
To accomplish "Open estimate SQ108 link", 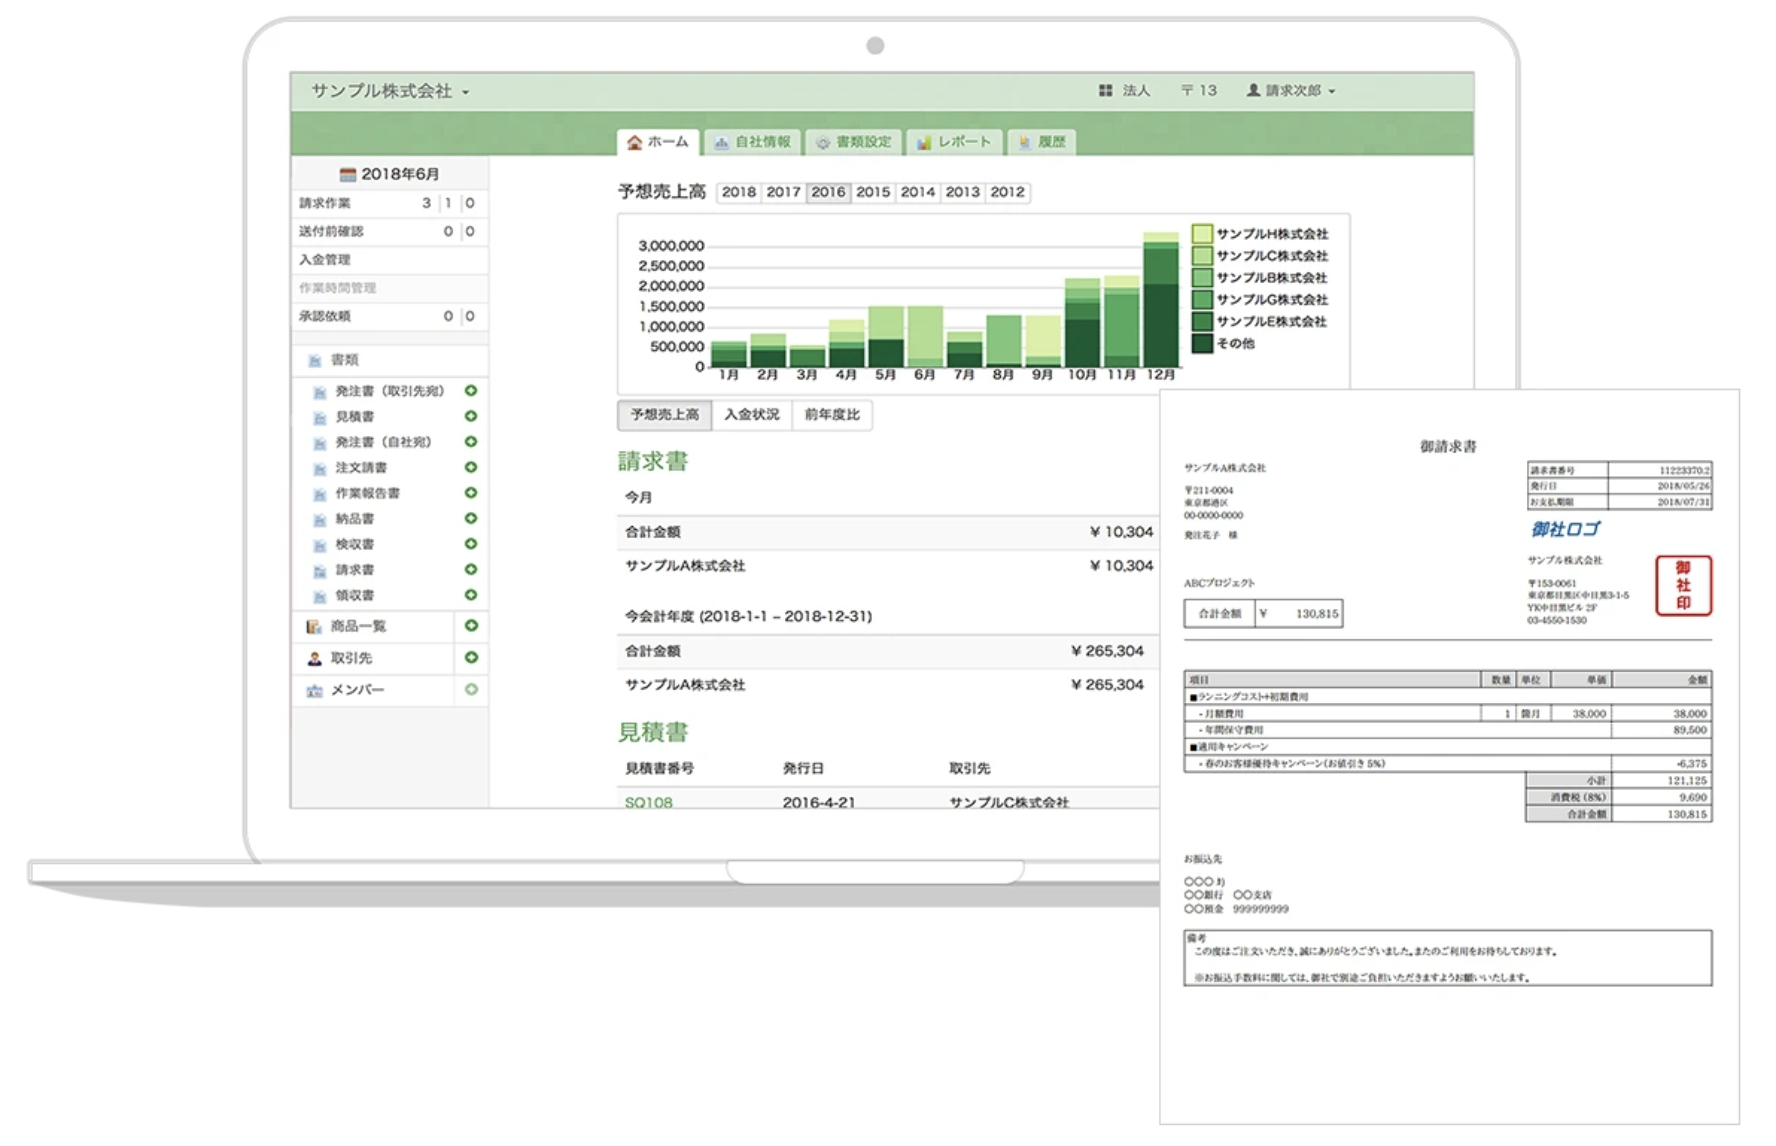I will point(648,802).
